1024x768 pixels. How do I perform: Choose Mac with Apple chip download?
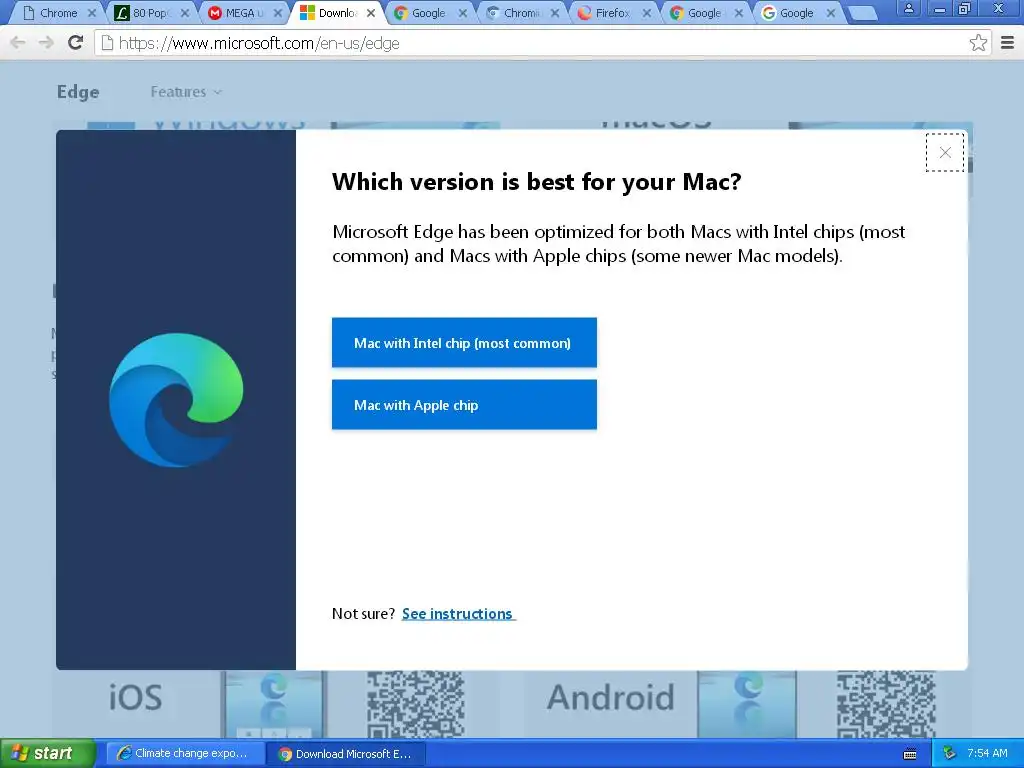464,405
